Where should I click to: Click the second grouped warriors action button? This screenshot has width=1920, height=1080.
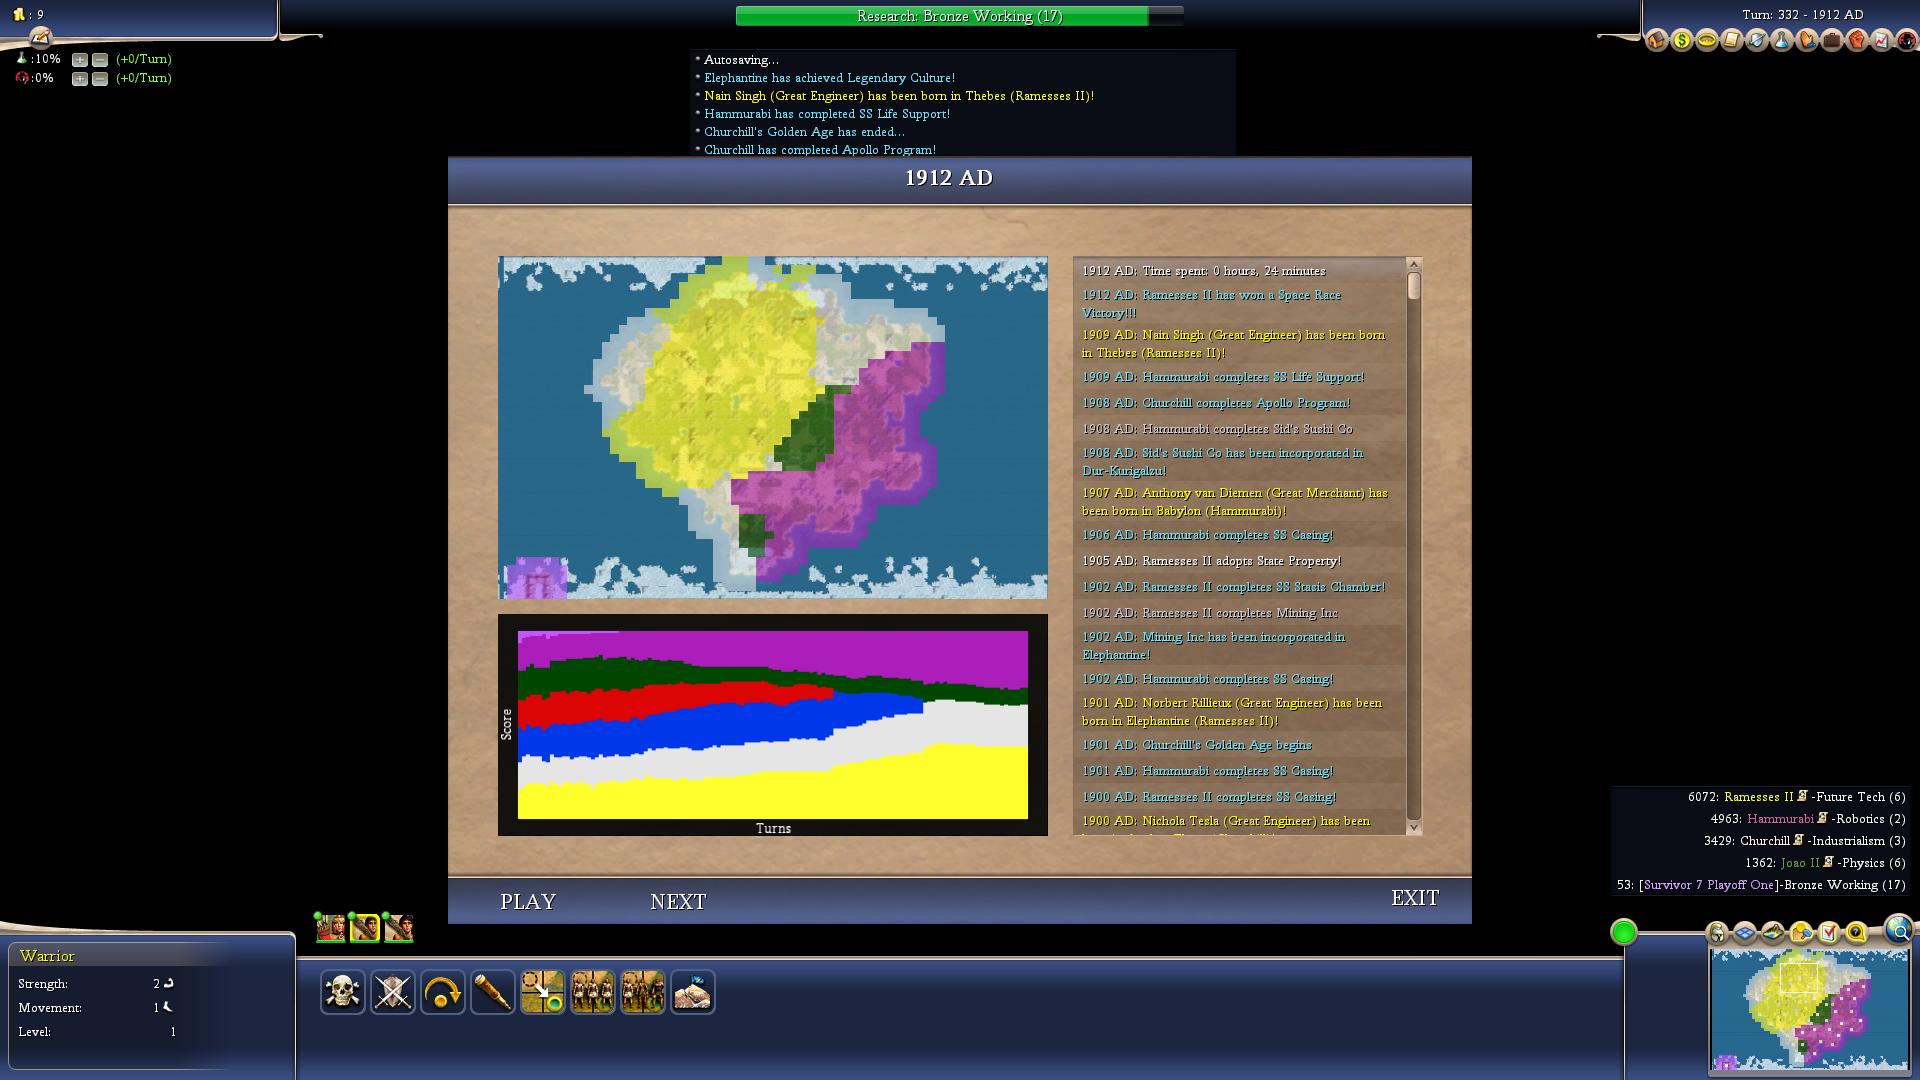point(643,992)
